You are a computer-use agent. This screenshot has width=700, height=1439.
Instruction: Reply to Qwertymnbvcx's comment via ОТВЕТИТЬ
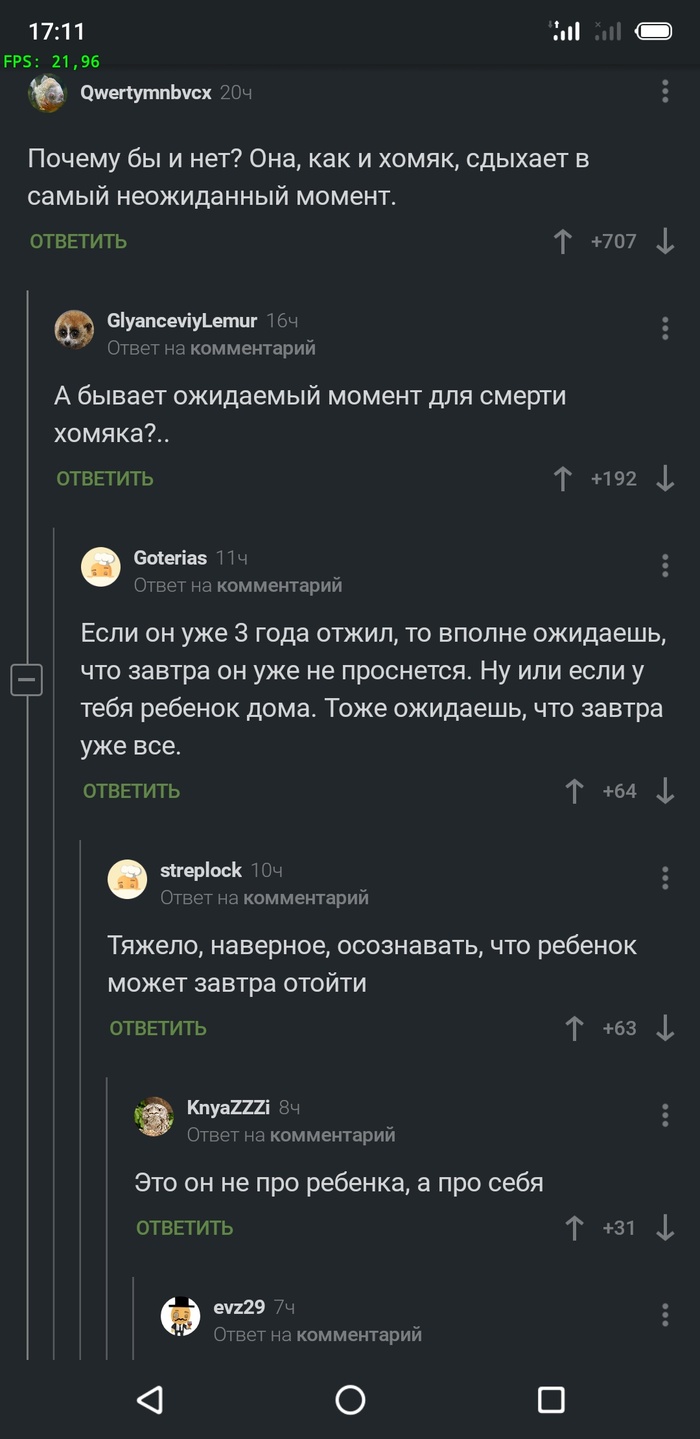pos(78,241)
